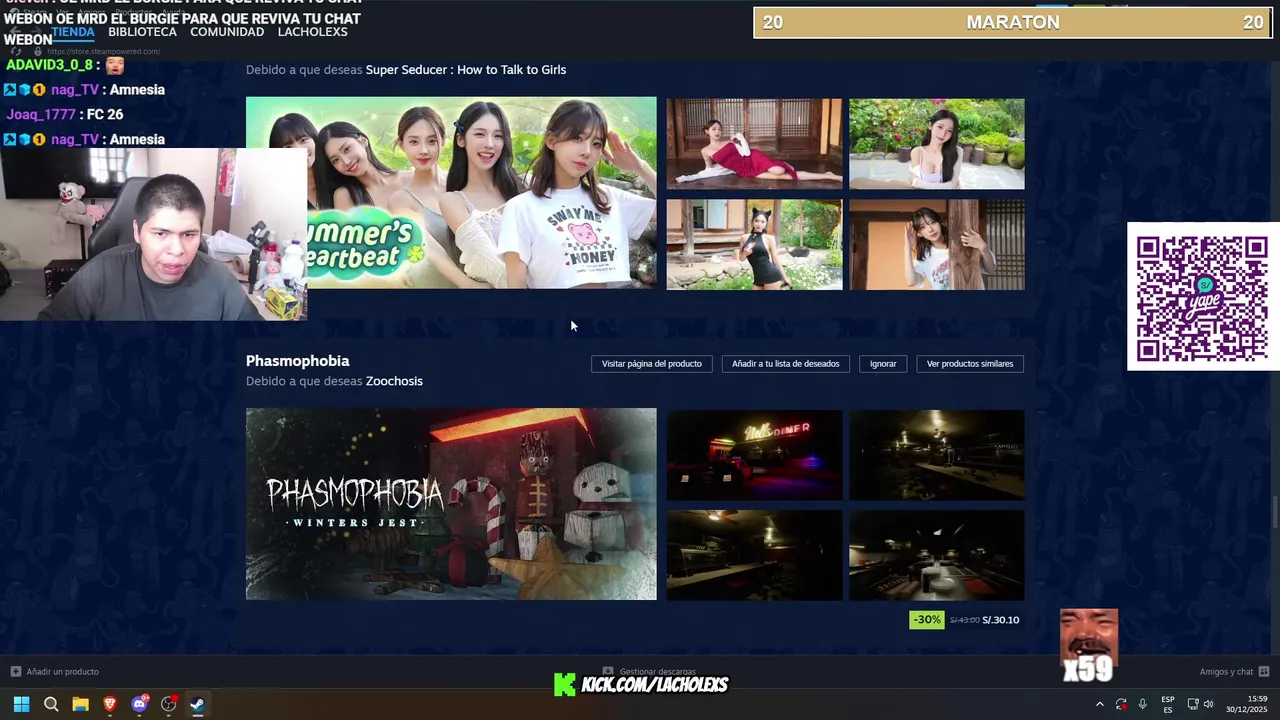This screenshot has width=1280, height=720.
Task: Open File Explorer from the taskbar
Action: pyautogui.click(x=80, y=704)
